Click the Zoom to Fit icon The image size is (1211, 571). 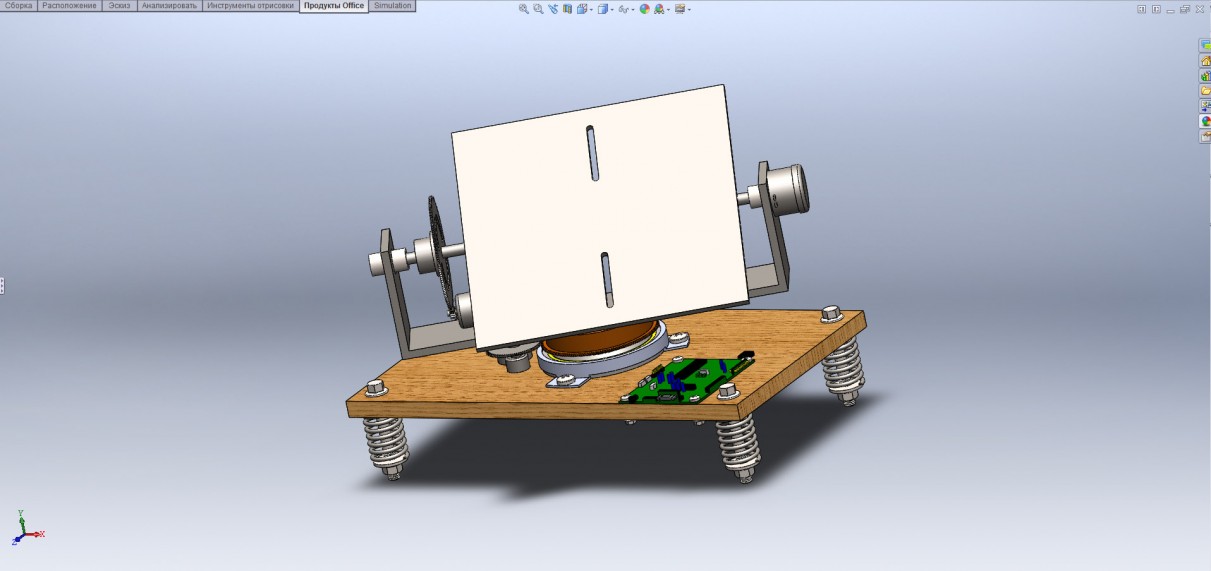pos(524,9)
